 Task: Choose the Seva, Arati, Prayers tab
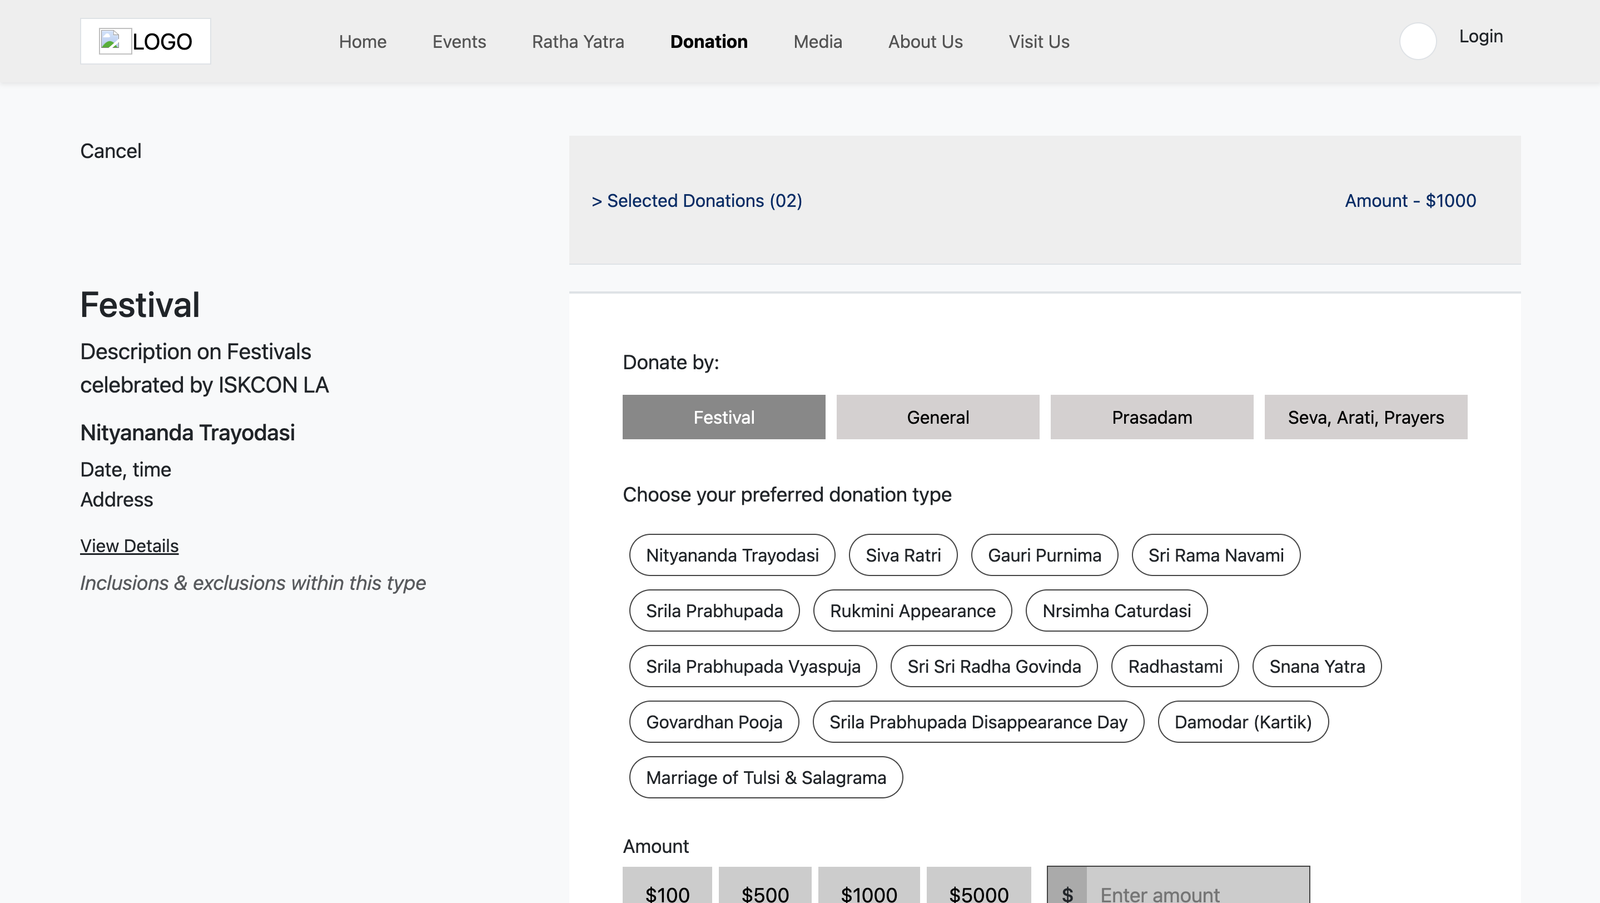click(1365, 417)
